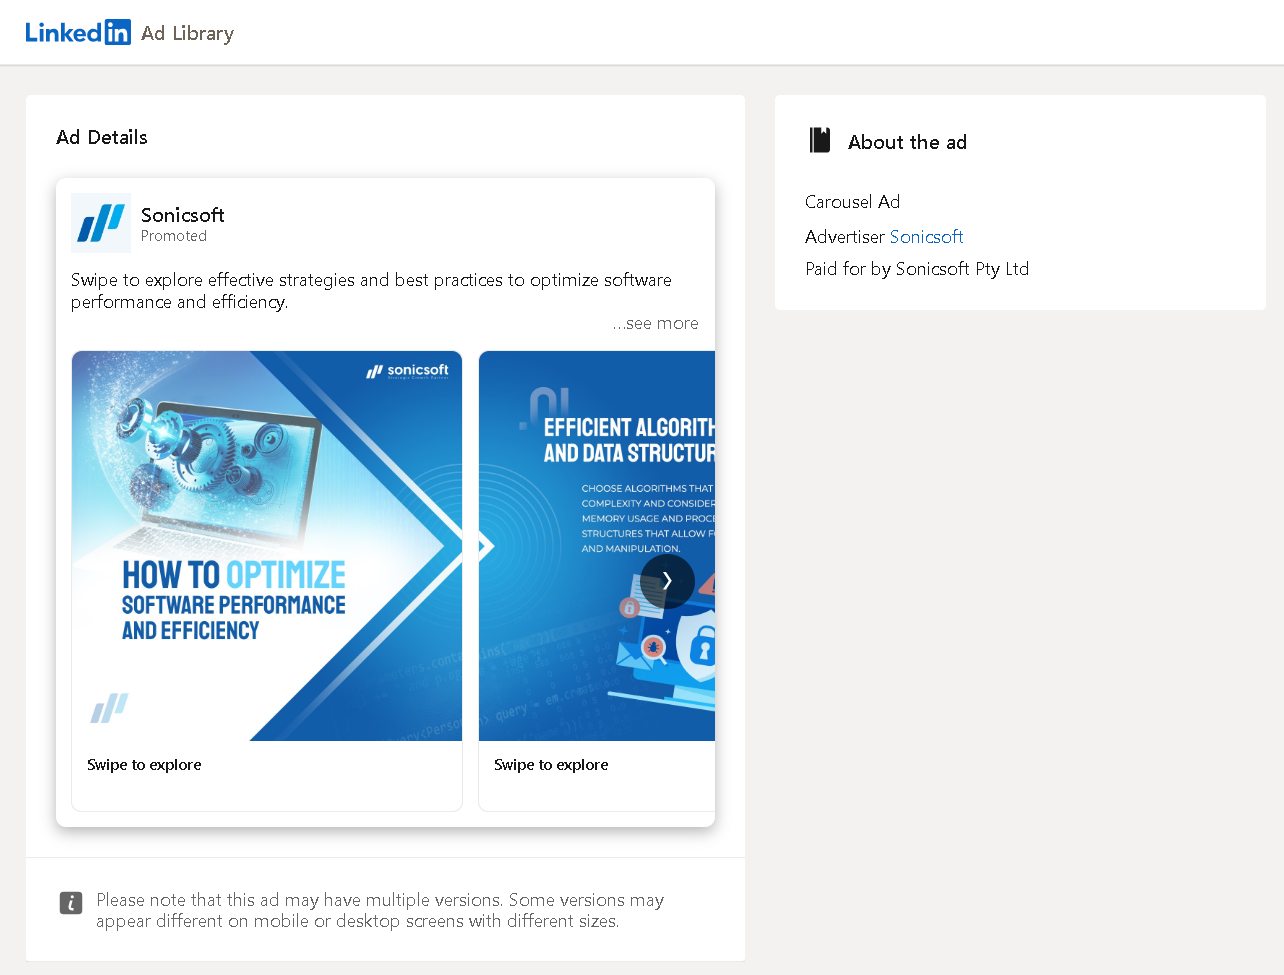The width and height of the screenshot is (1284, 975).
Task: Click 'Swipe to explore' under the second slide
Action: pyautogui.click(x=551, y=764)
